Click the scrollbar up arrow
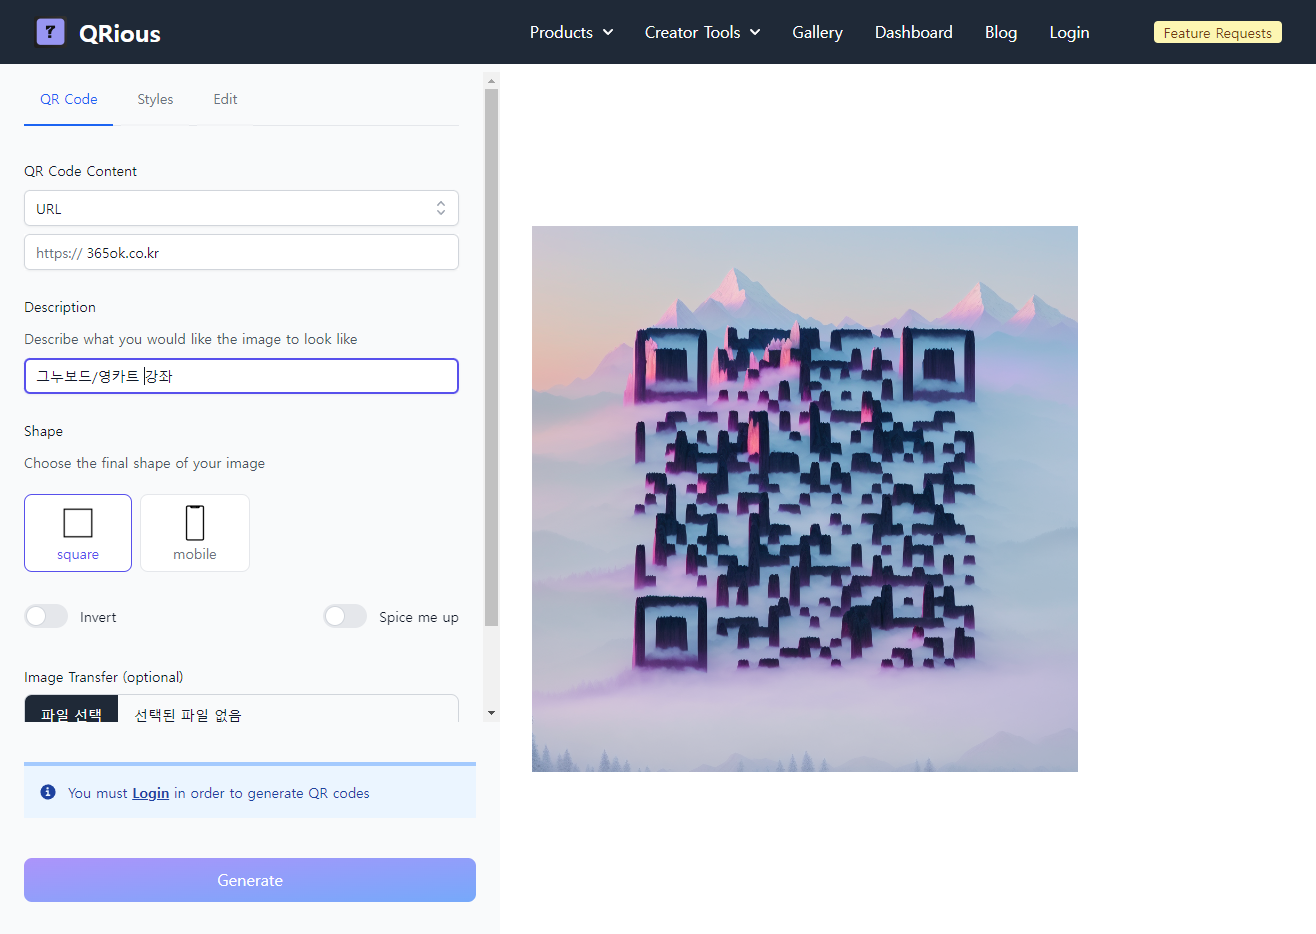Viewport: 1316px width, 934px height. click(x=491, y=80)
